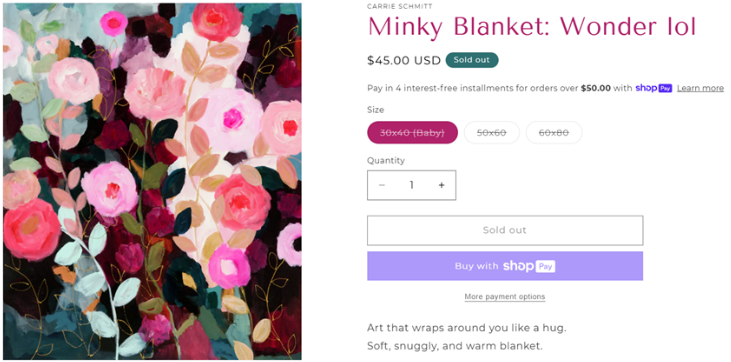
Task: Open More payment options link
Action: click(x=505, y=297)
